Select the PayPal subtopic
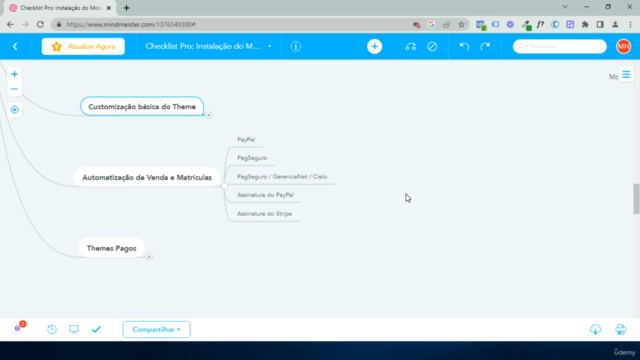Image resolution: width=640 pixels, height=360 pixels. [246, 140]
